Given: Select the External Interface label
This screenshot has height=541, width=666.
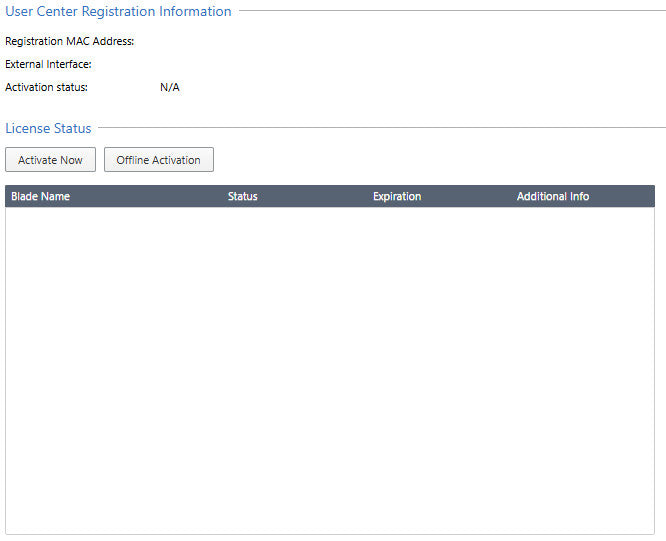Looking at the screenshot, I should click(48, 64).
